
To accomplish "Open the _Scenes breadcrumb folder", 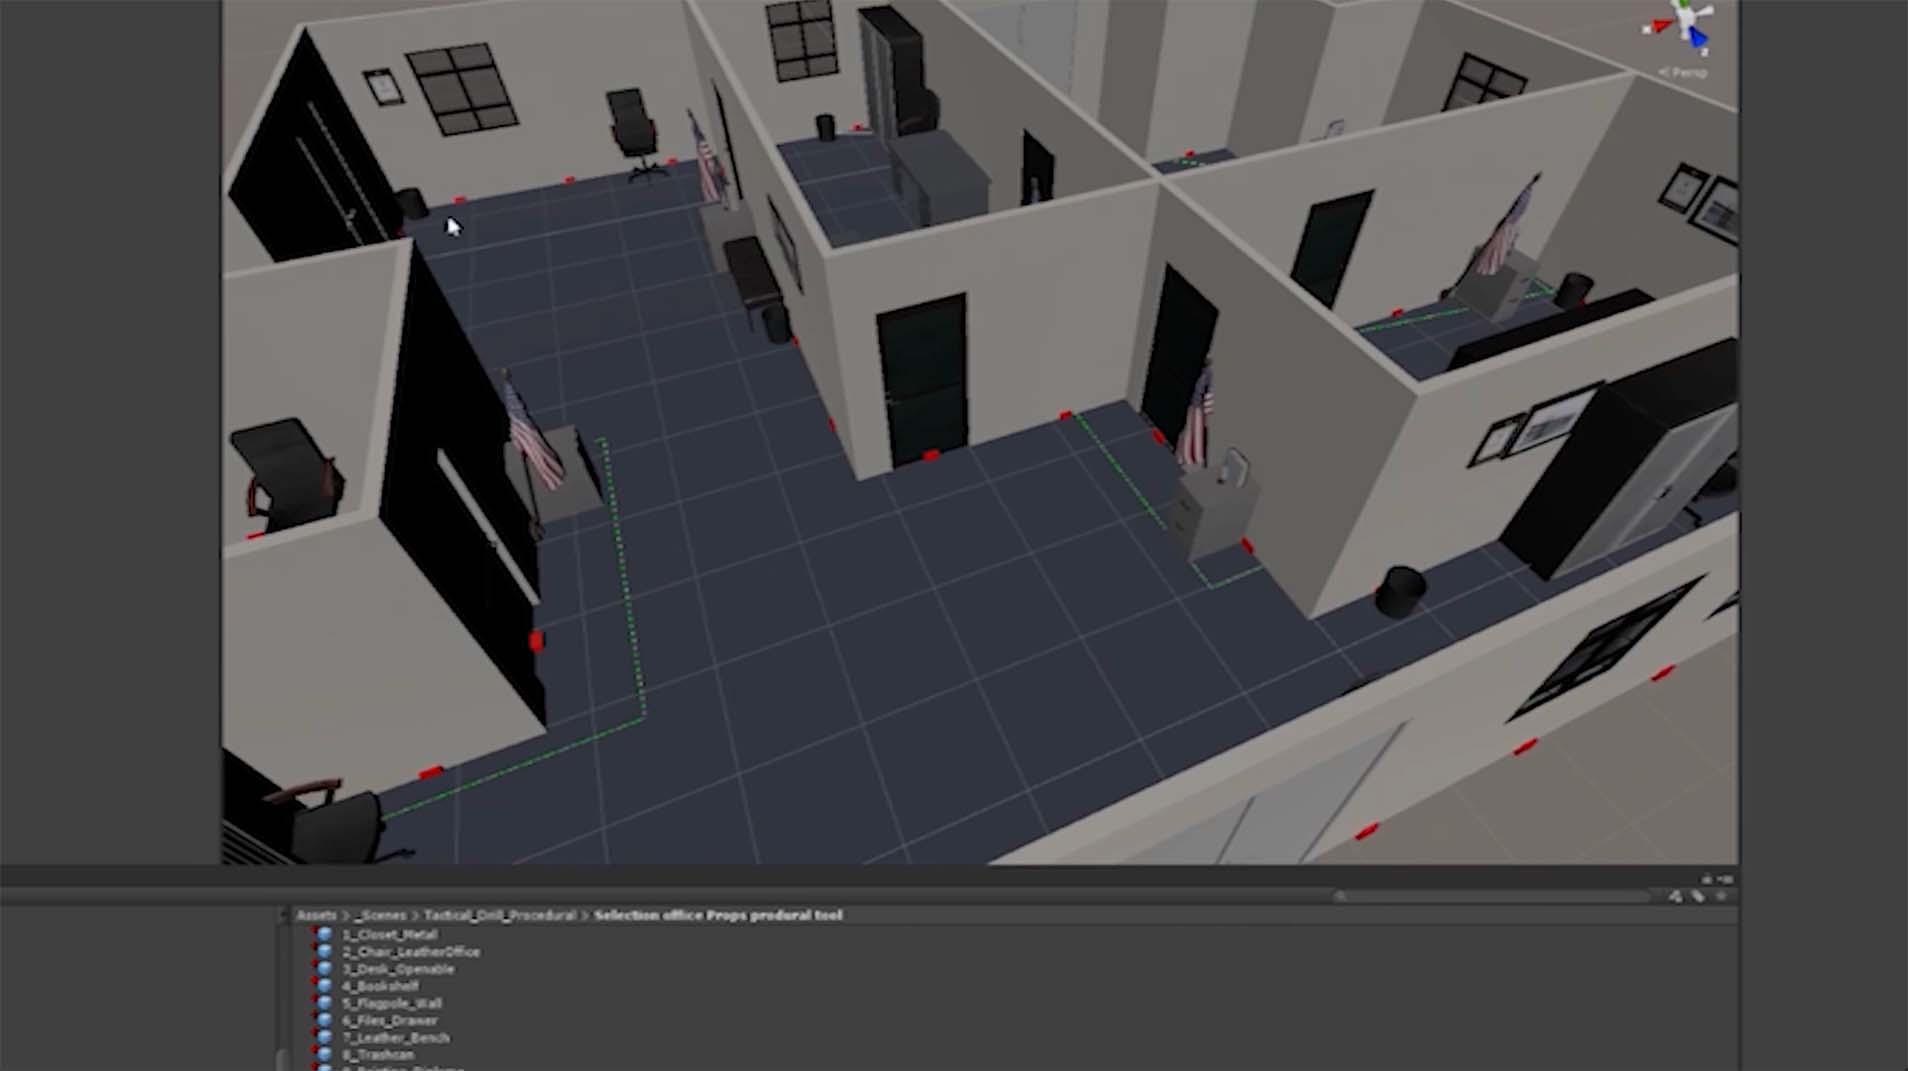I will (380, 915).
